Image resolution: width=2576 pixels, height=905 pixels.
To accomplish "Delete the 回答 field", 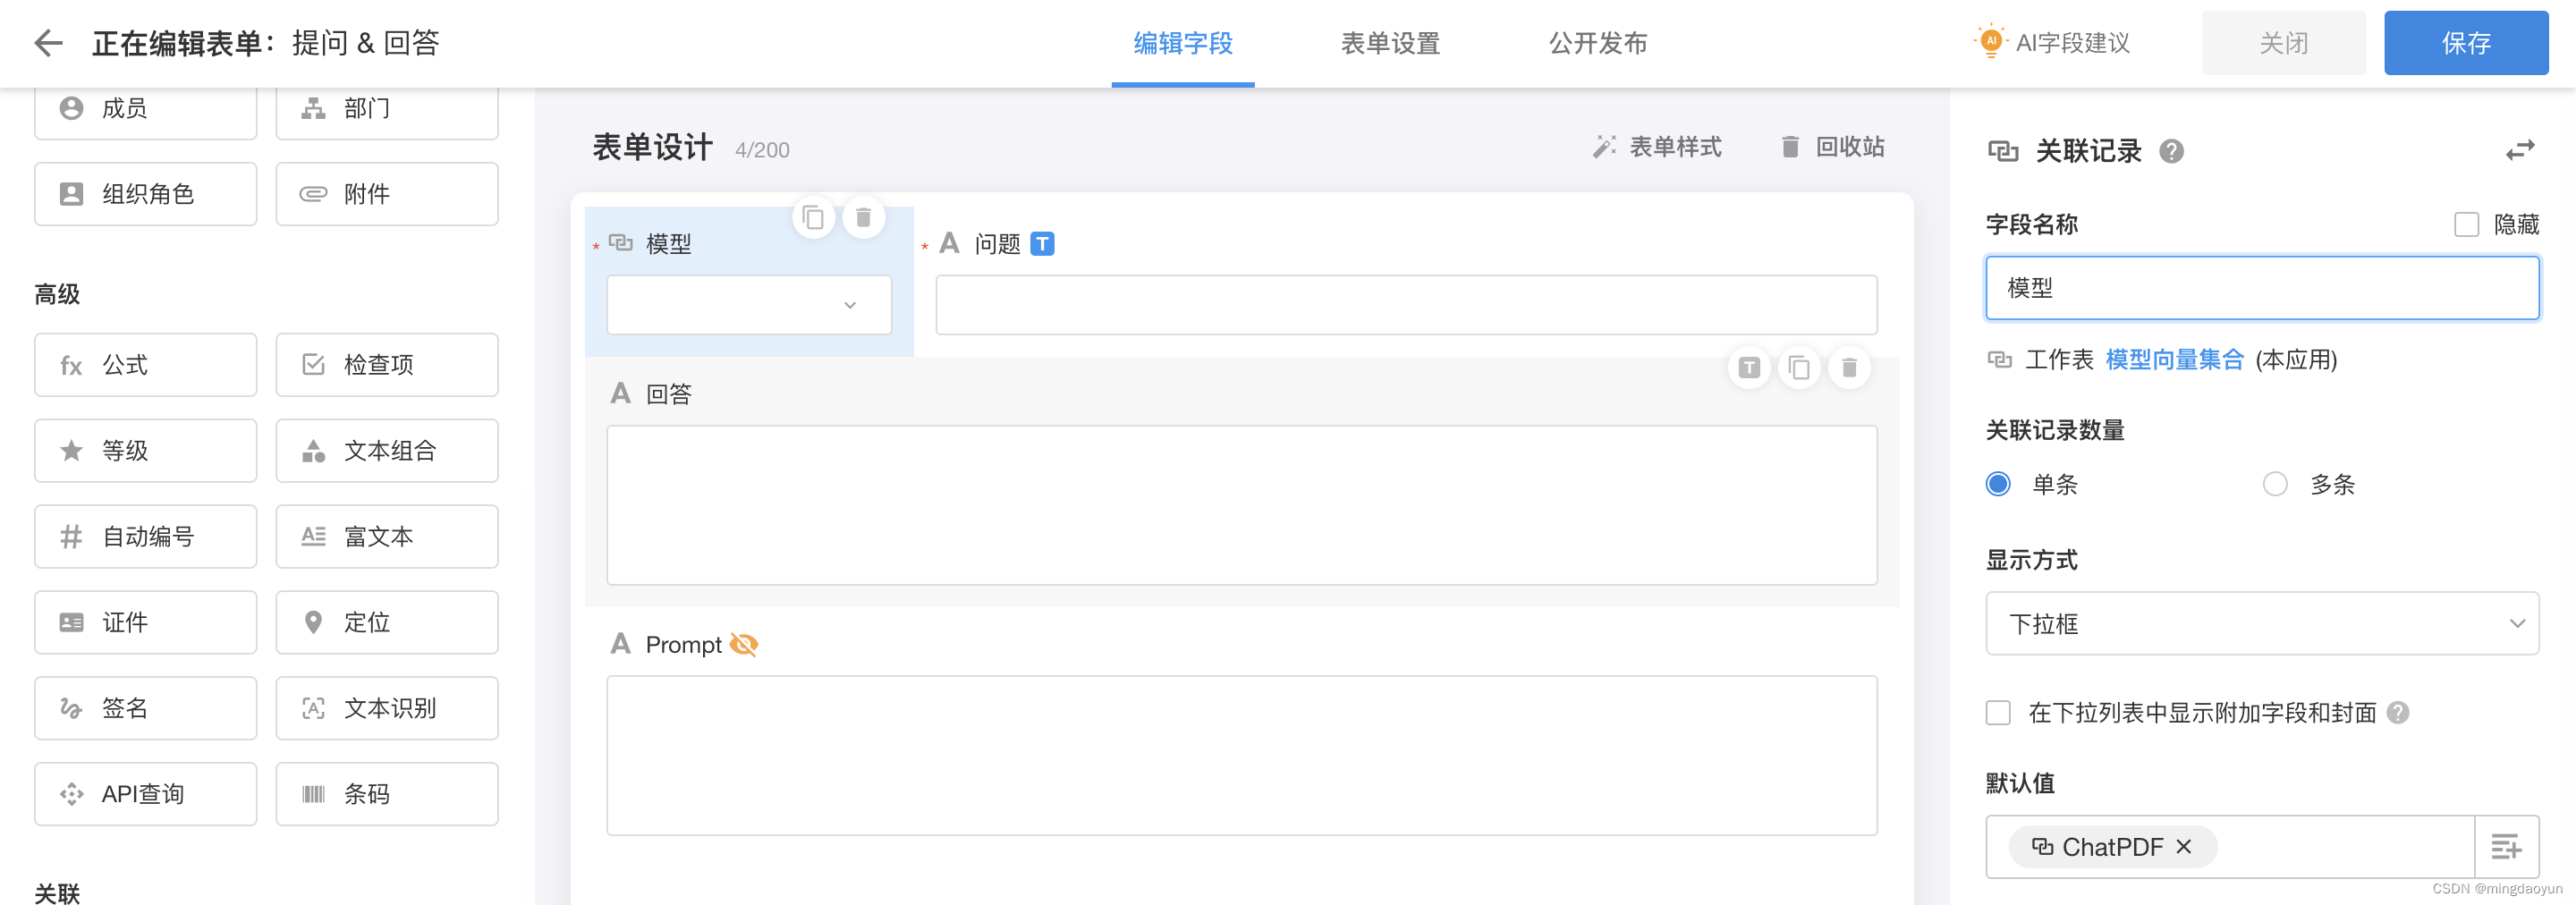I will click(x=1849, y=368).
